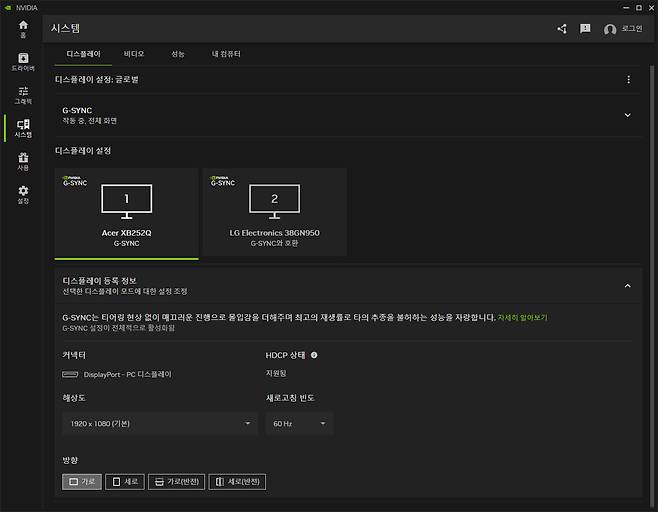This screenshot has width=658, height=512.
Task: Click the feedback notification icon
Action: pos(585,29)
